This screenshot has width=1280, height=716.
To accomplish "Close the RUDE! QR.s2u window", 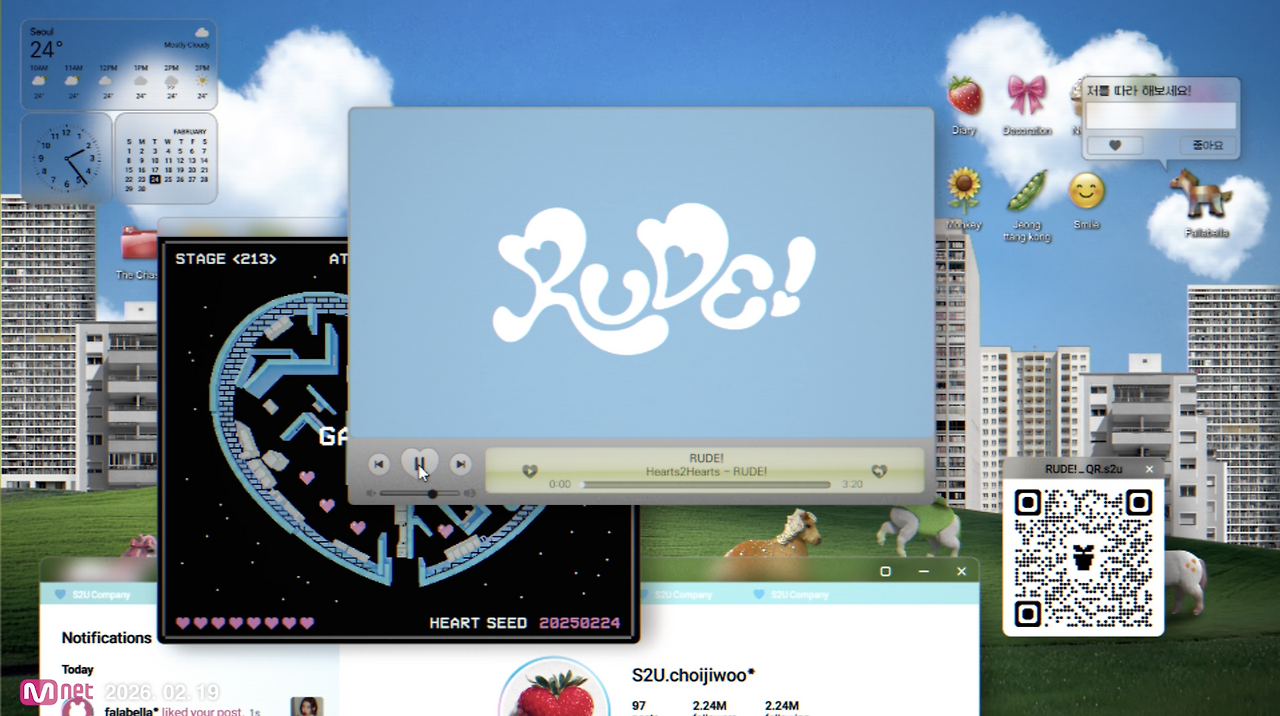I will click(1149, 469).
